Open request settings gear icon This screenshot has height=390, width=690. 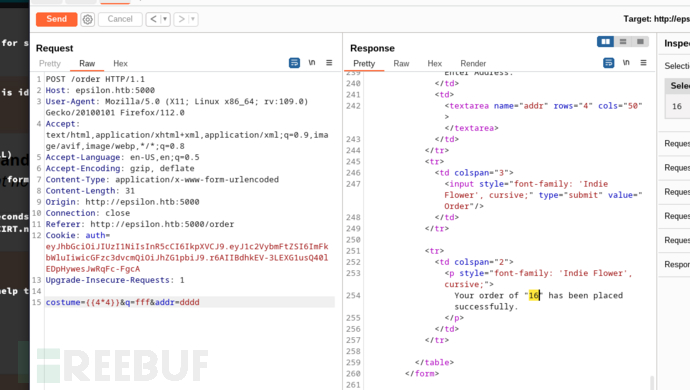(x=88, y=19)
